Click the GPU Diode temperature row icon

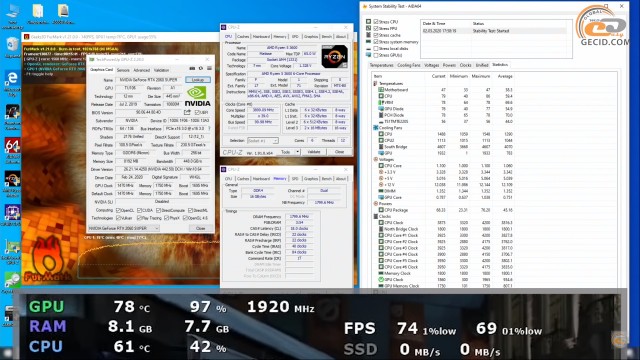[x=381, y=109]
